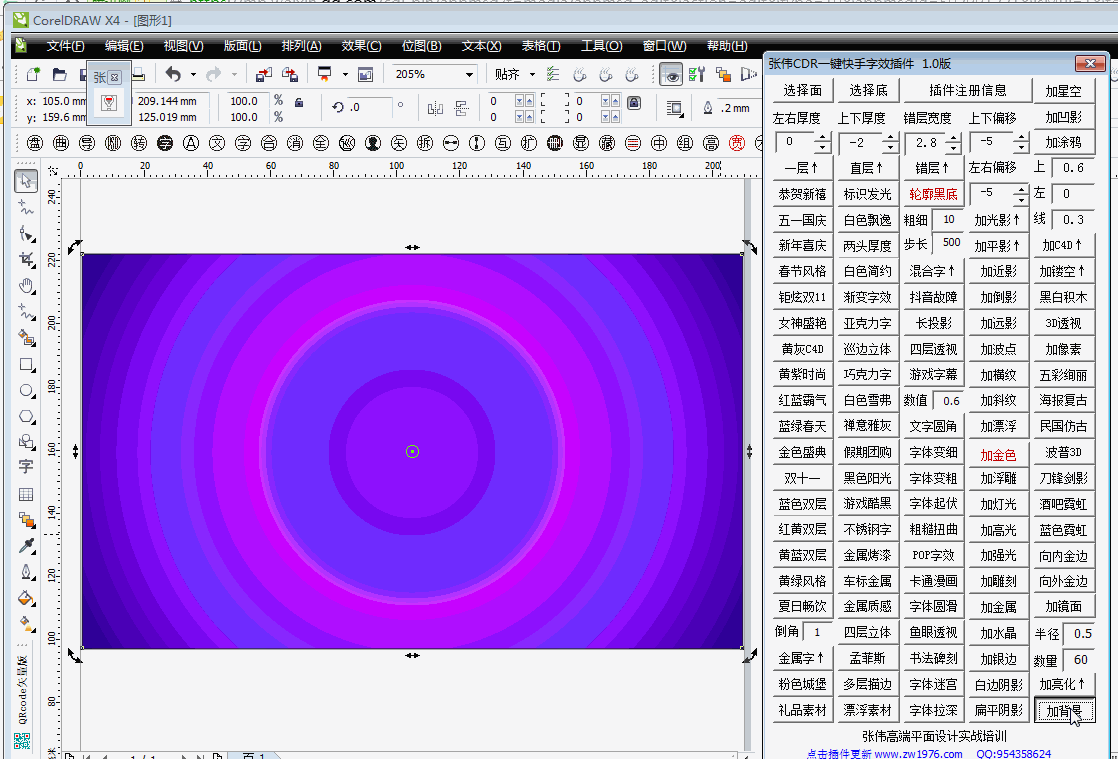Select the Hand pan tool

pos(26,286)
